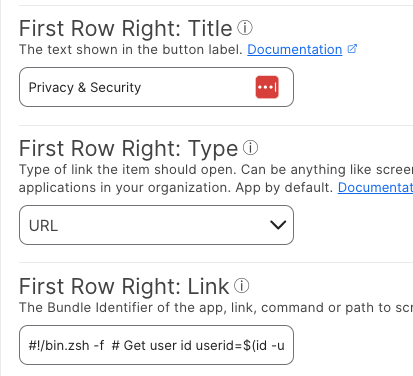Click info icon beside First Row Right: Link
Image resolution: width=413 pixels, height=376 pixels.
242,286
